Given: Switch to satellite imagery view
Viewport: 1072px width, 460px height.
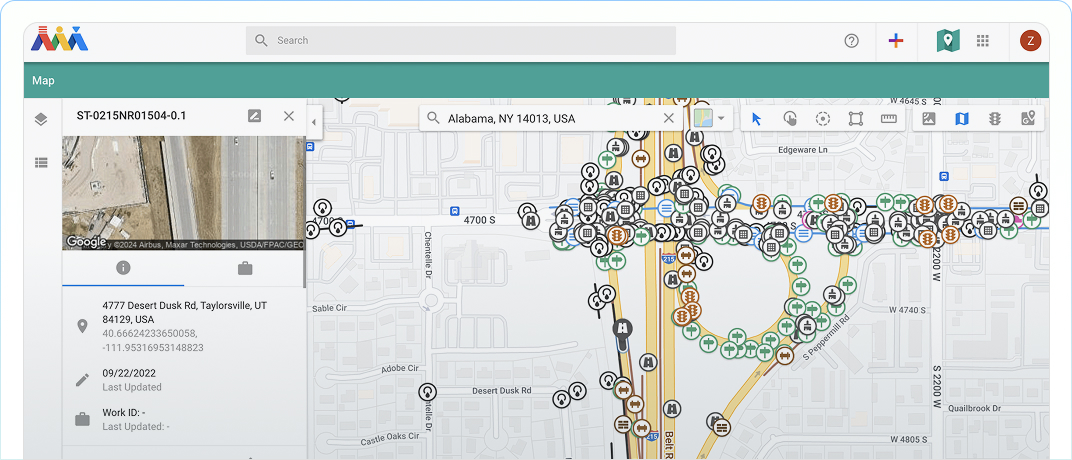Looking at the screenshot, I should click(x=928, y=118).
